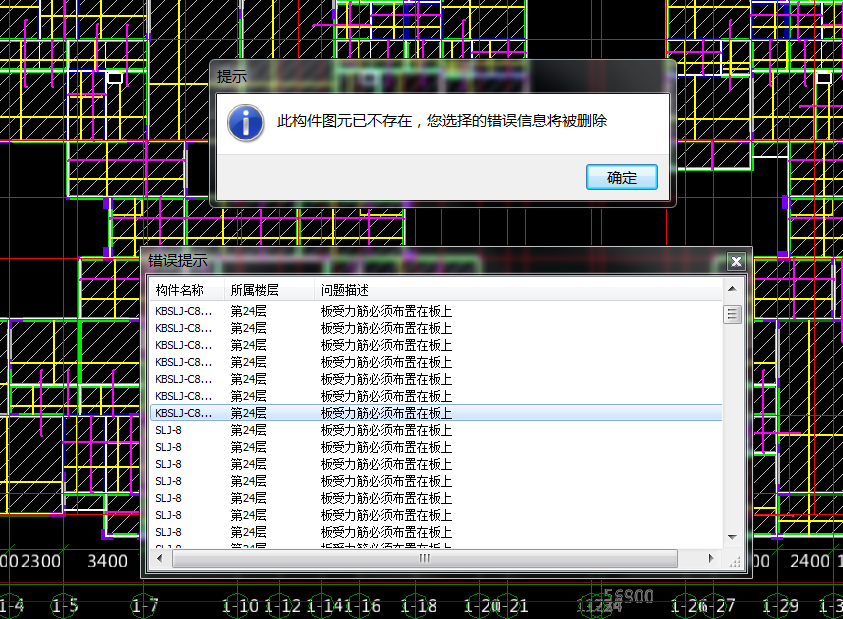
Task: Click the 问题描述 column header
Action: coord(518,290)
